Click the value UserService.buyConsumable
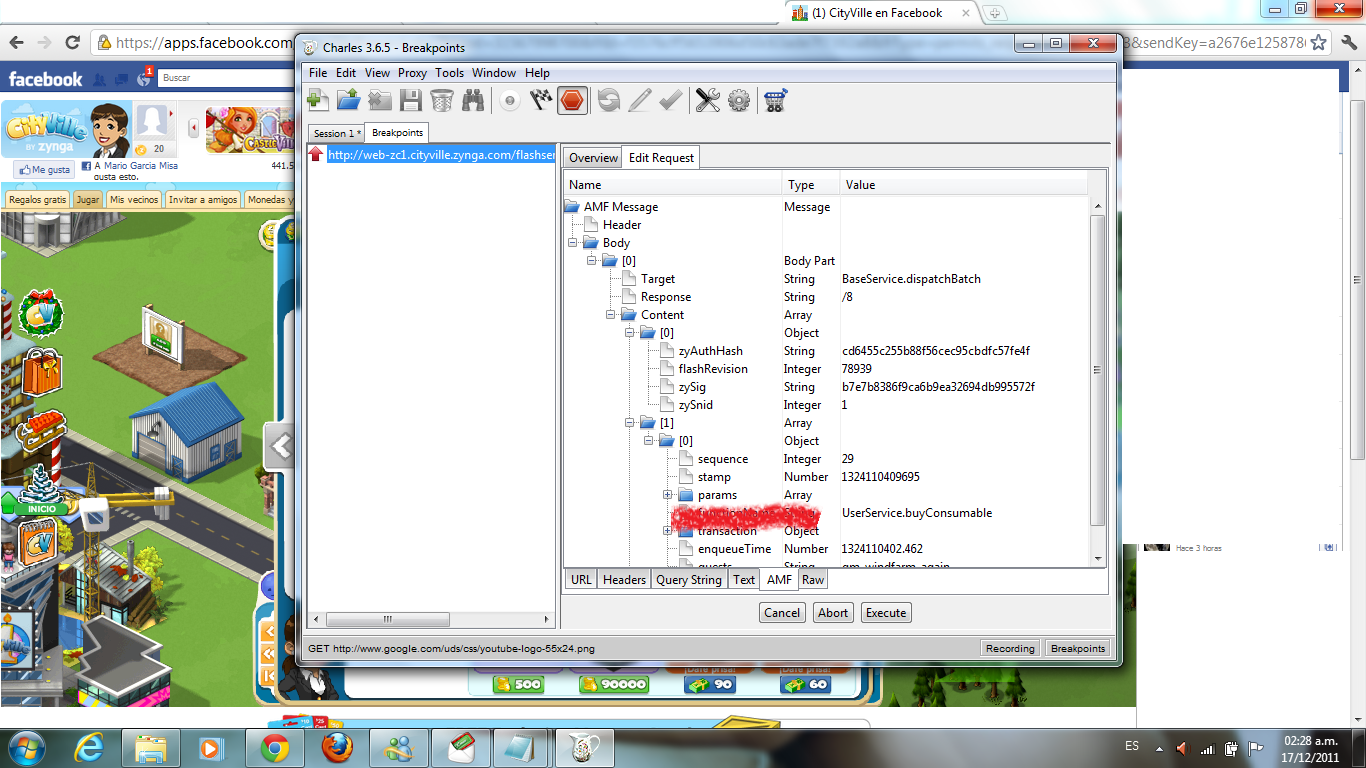Image resolution: width=1366 pixels, height=768 pixels. pyautogui.click(x=917, y=513)
